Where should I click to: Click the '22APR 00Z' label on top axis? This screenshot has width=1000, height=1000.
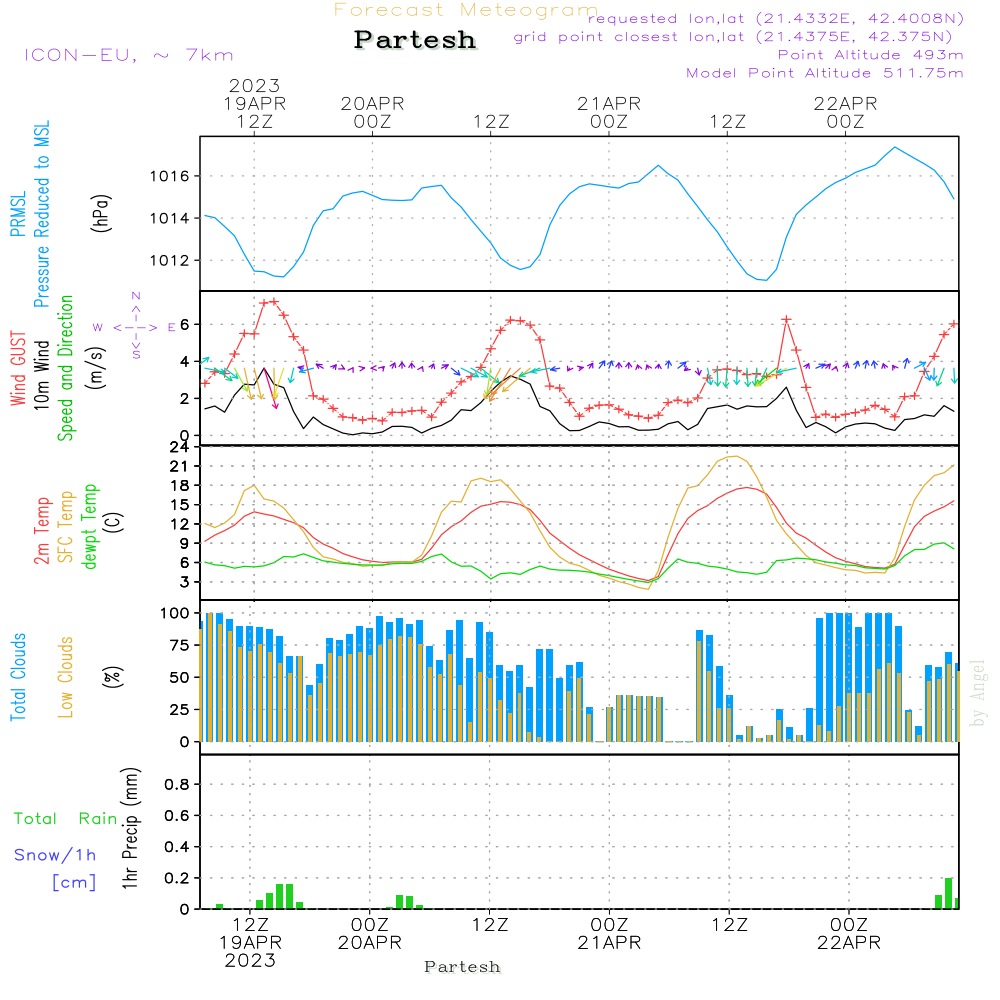[x=846, y=112]
